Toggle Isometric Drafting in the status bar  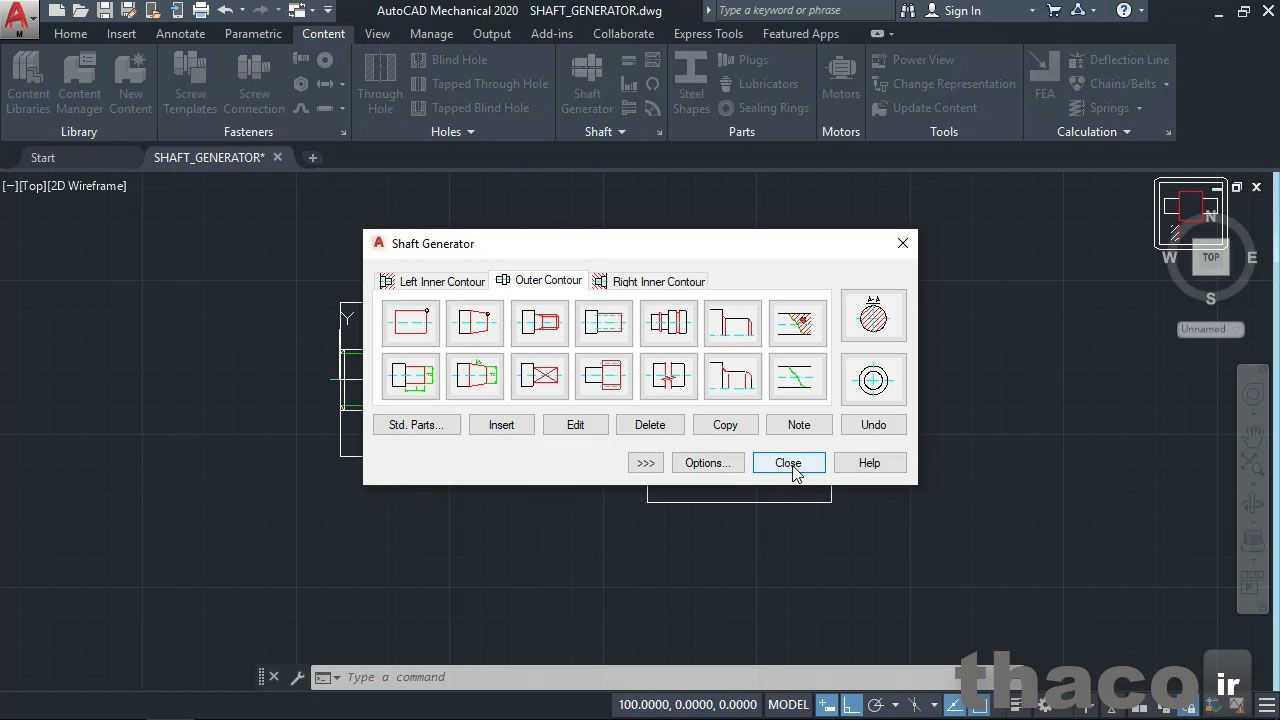(x=914, y=704)
